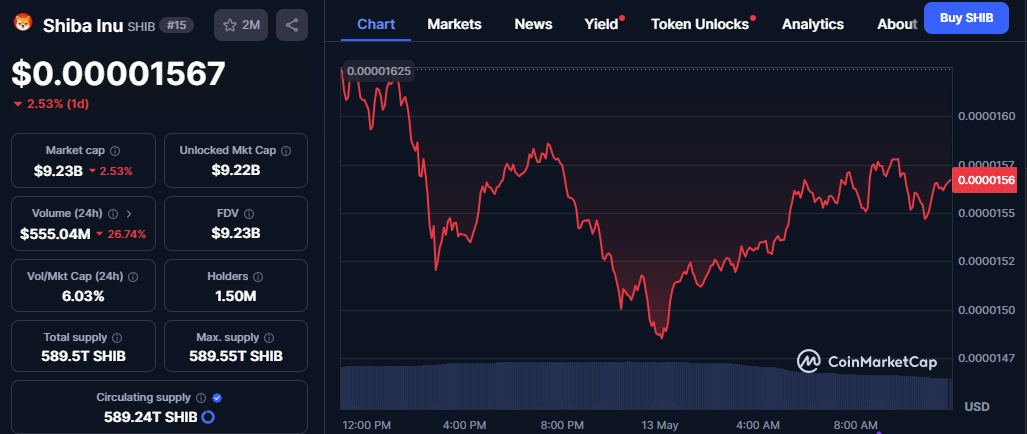Screen dimensions: 1027x434
Task: Add SHIB to watchlist with star button
Action: tap(241, 26)
